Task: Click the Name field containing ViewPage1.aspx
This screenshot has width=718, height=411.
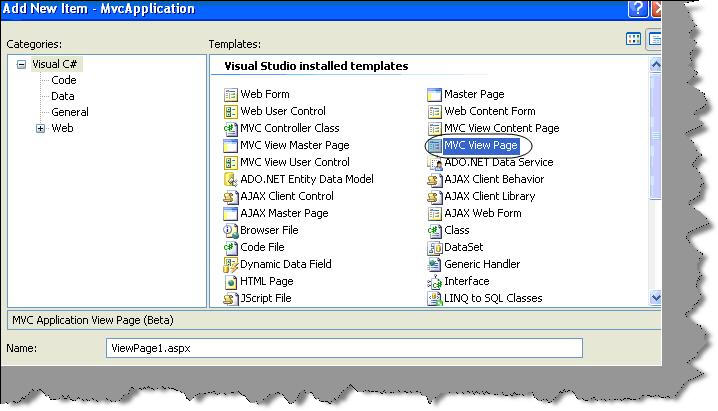Action: click(344, 348)
